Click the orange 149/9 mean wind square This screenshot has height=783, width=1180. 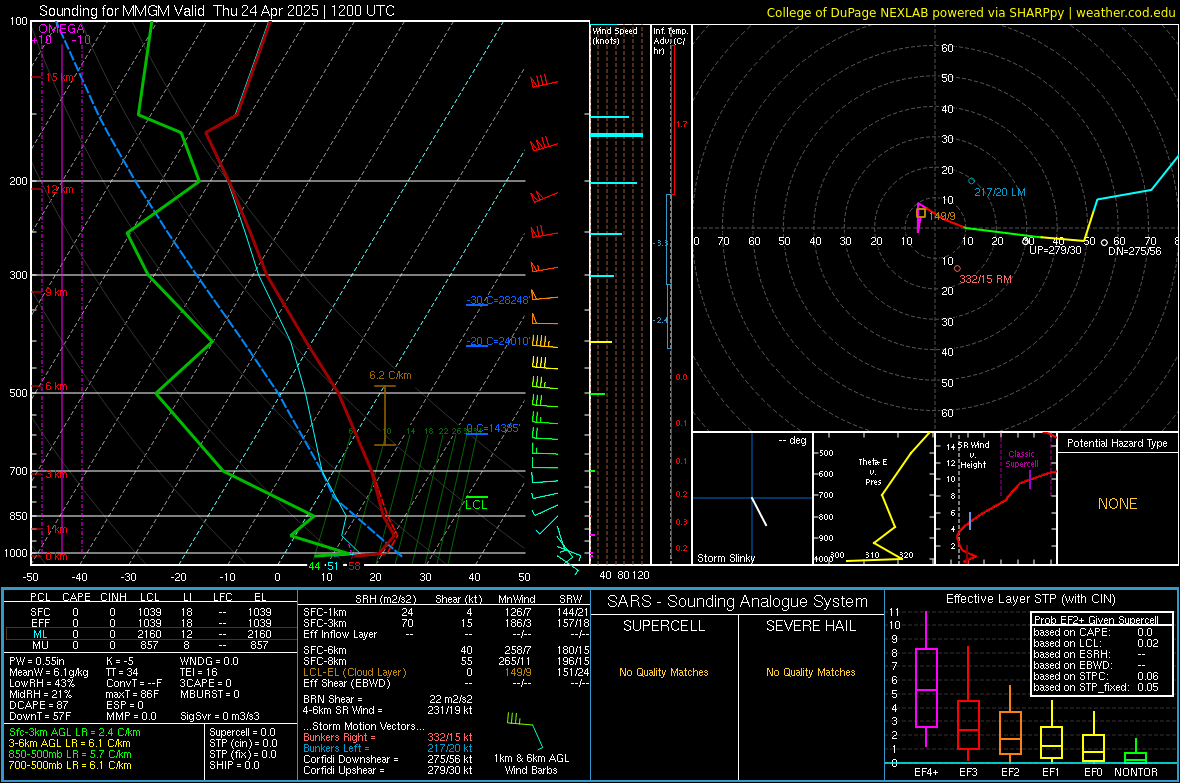pyautogui.click(x=920, y=214)
